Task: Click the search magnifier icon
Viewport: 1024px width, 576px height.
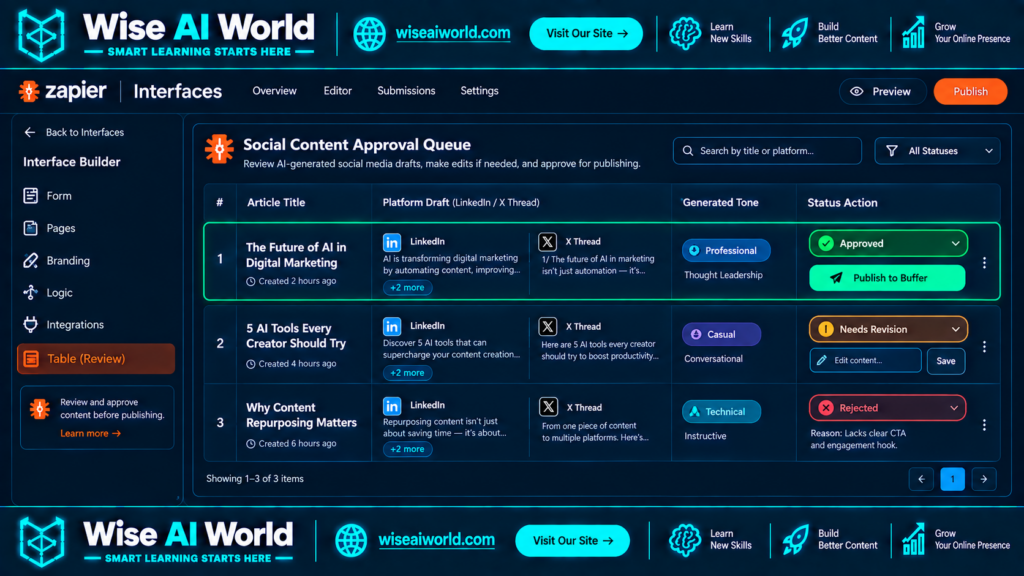Action: (688, 151)
